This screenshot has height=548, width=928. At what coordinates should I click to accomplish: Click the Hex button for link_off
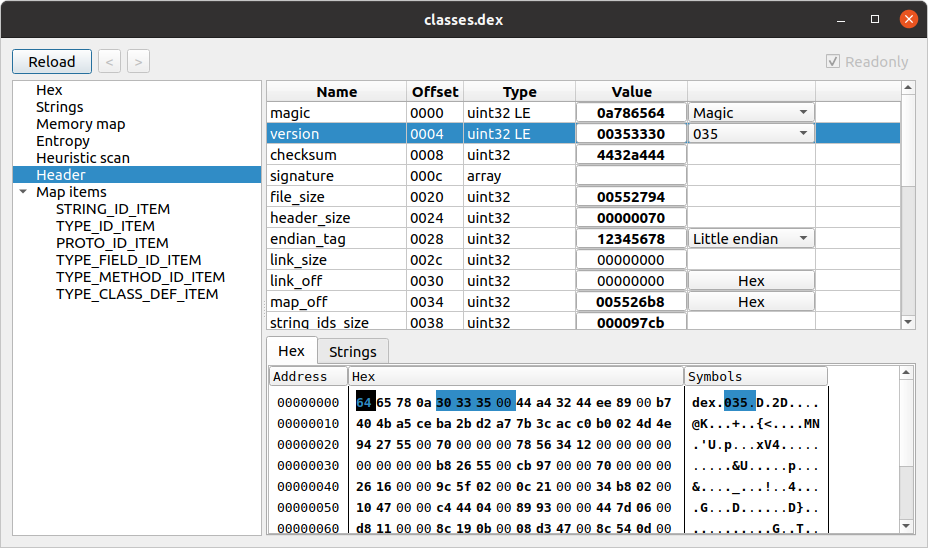(x=751, y=281)
